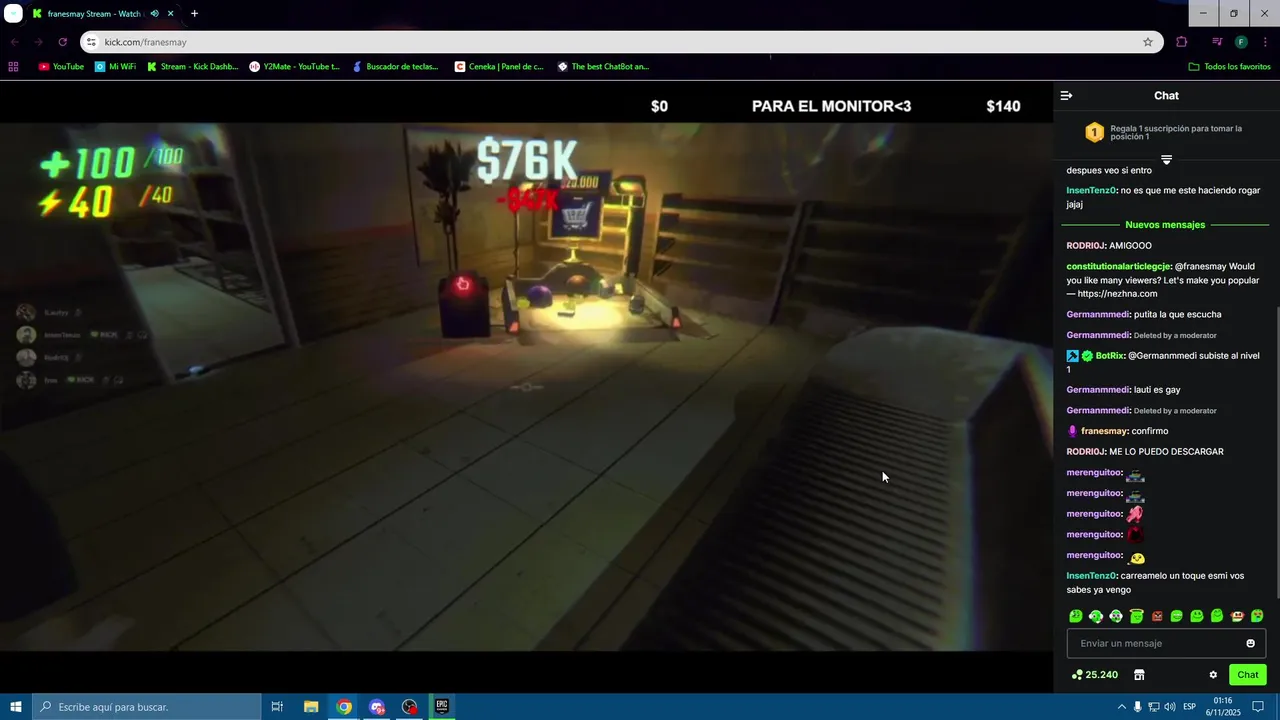
Task: Open the tab search button at top-left
Action: pyautogui.click(x=13, y=14)
